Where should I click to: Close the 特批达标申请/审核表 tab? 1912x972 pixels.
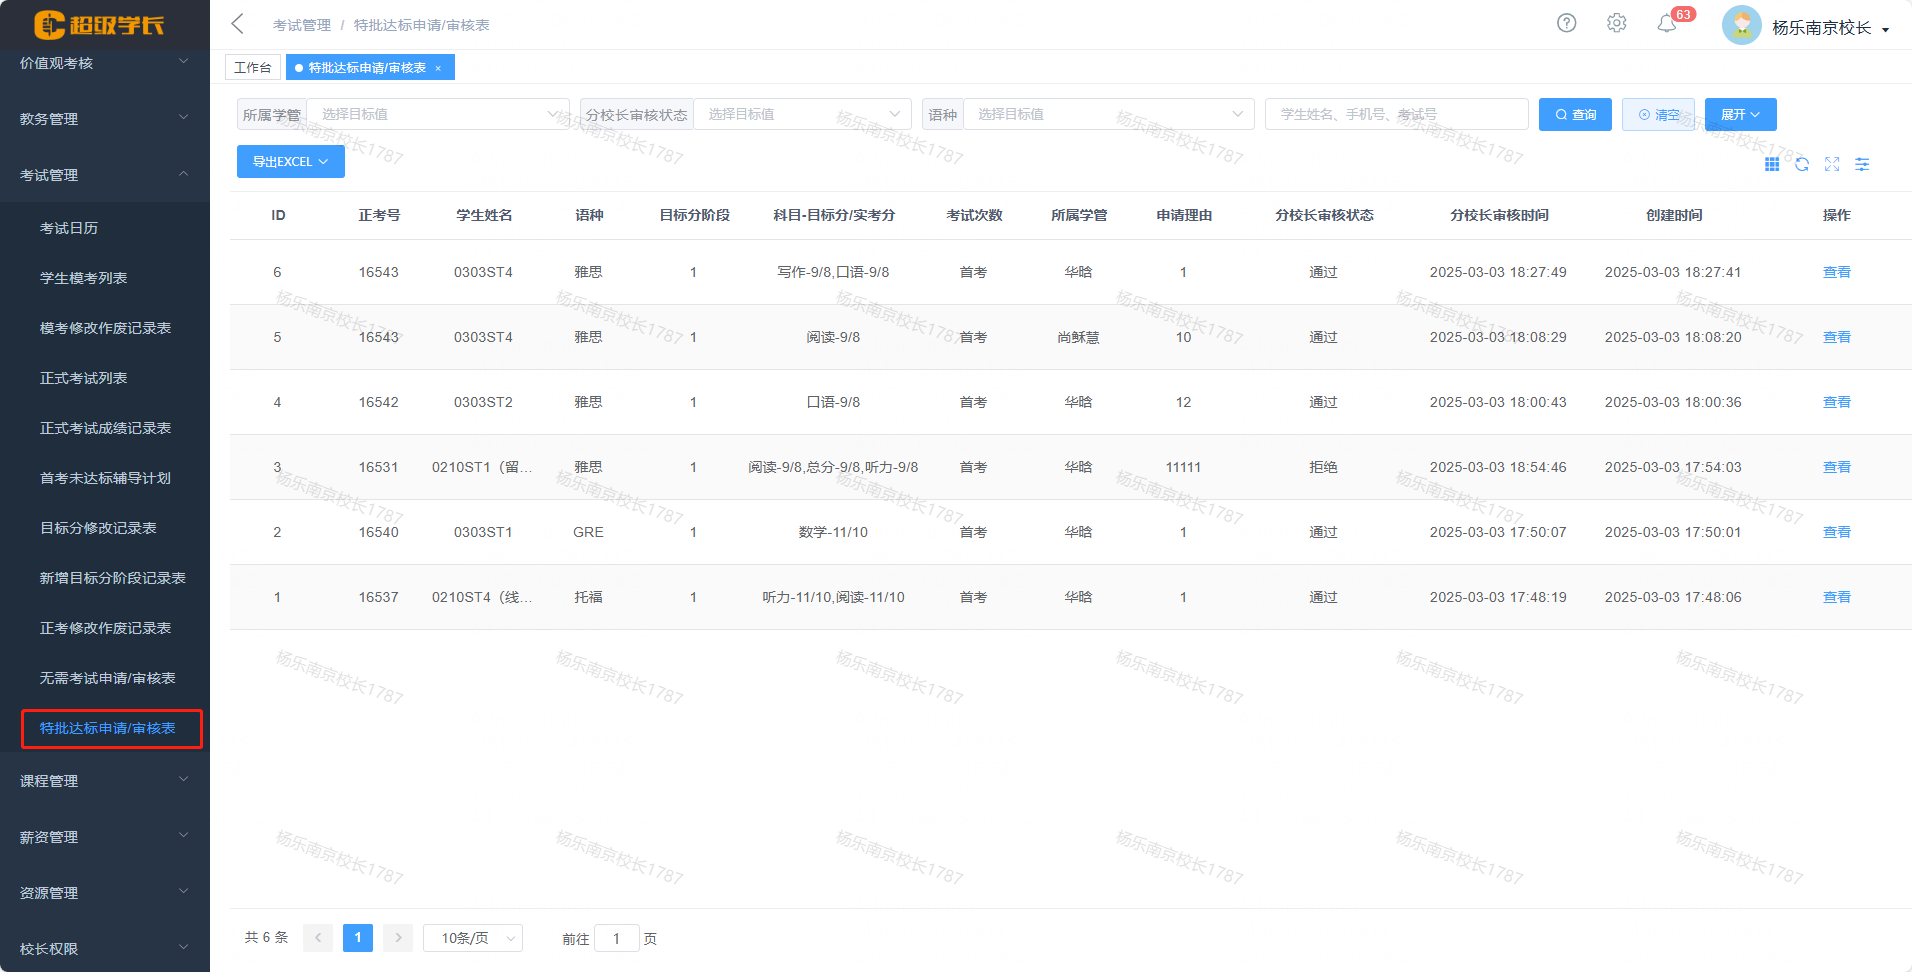(x=438, y=68)
